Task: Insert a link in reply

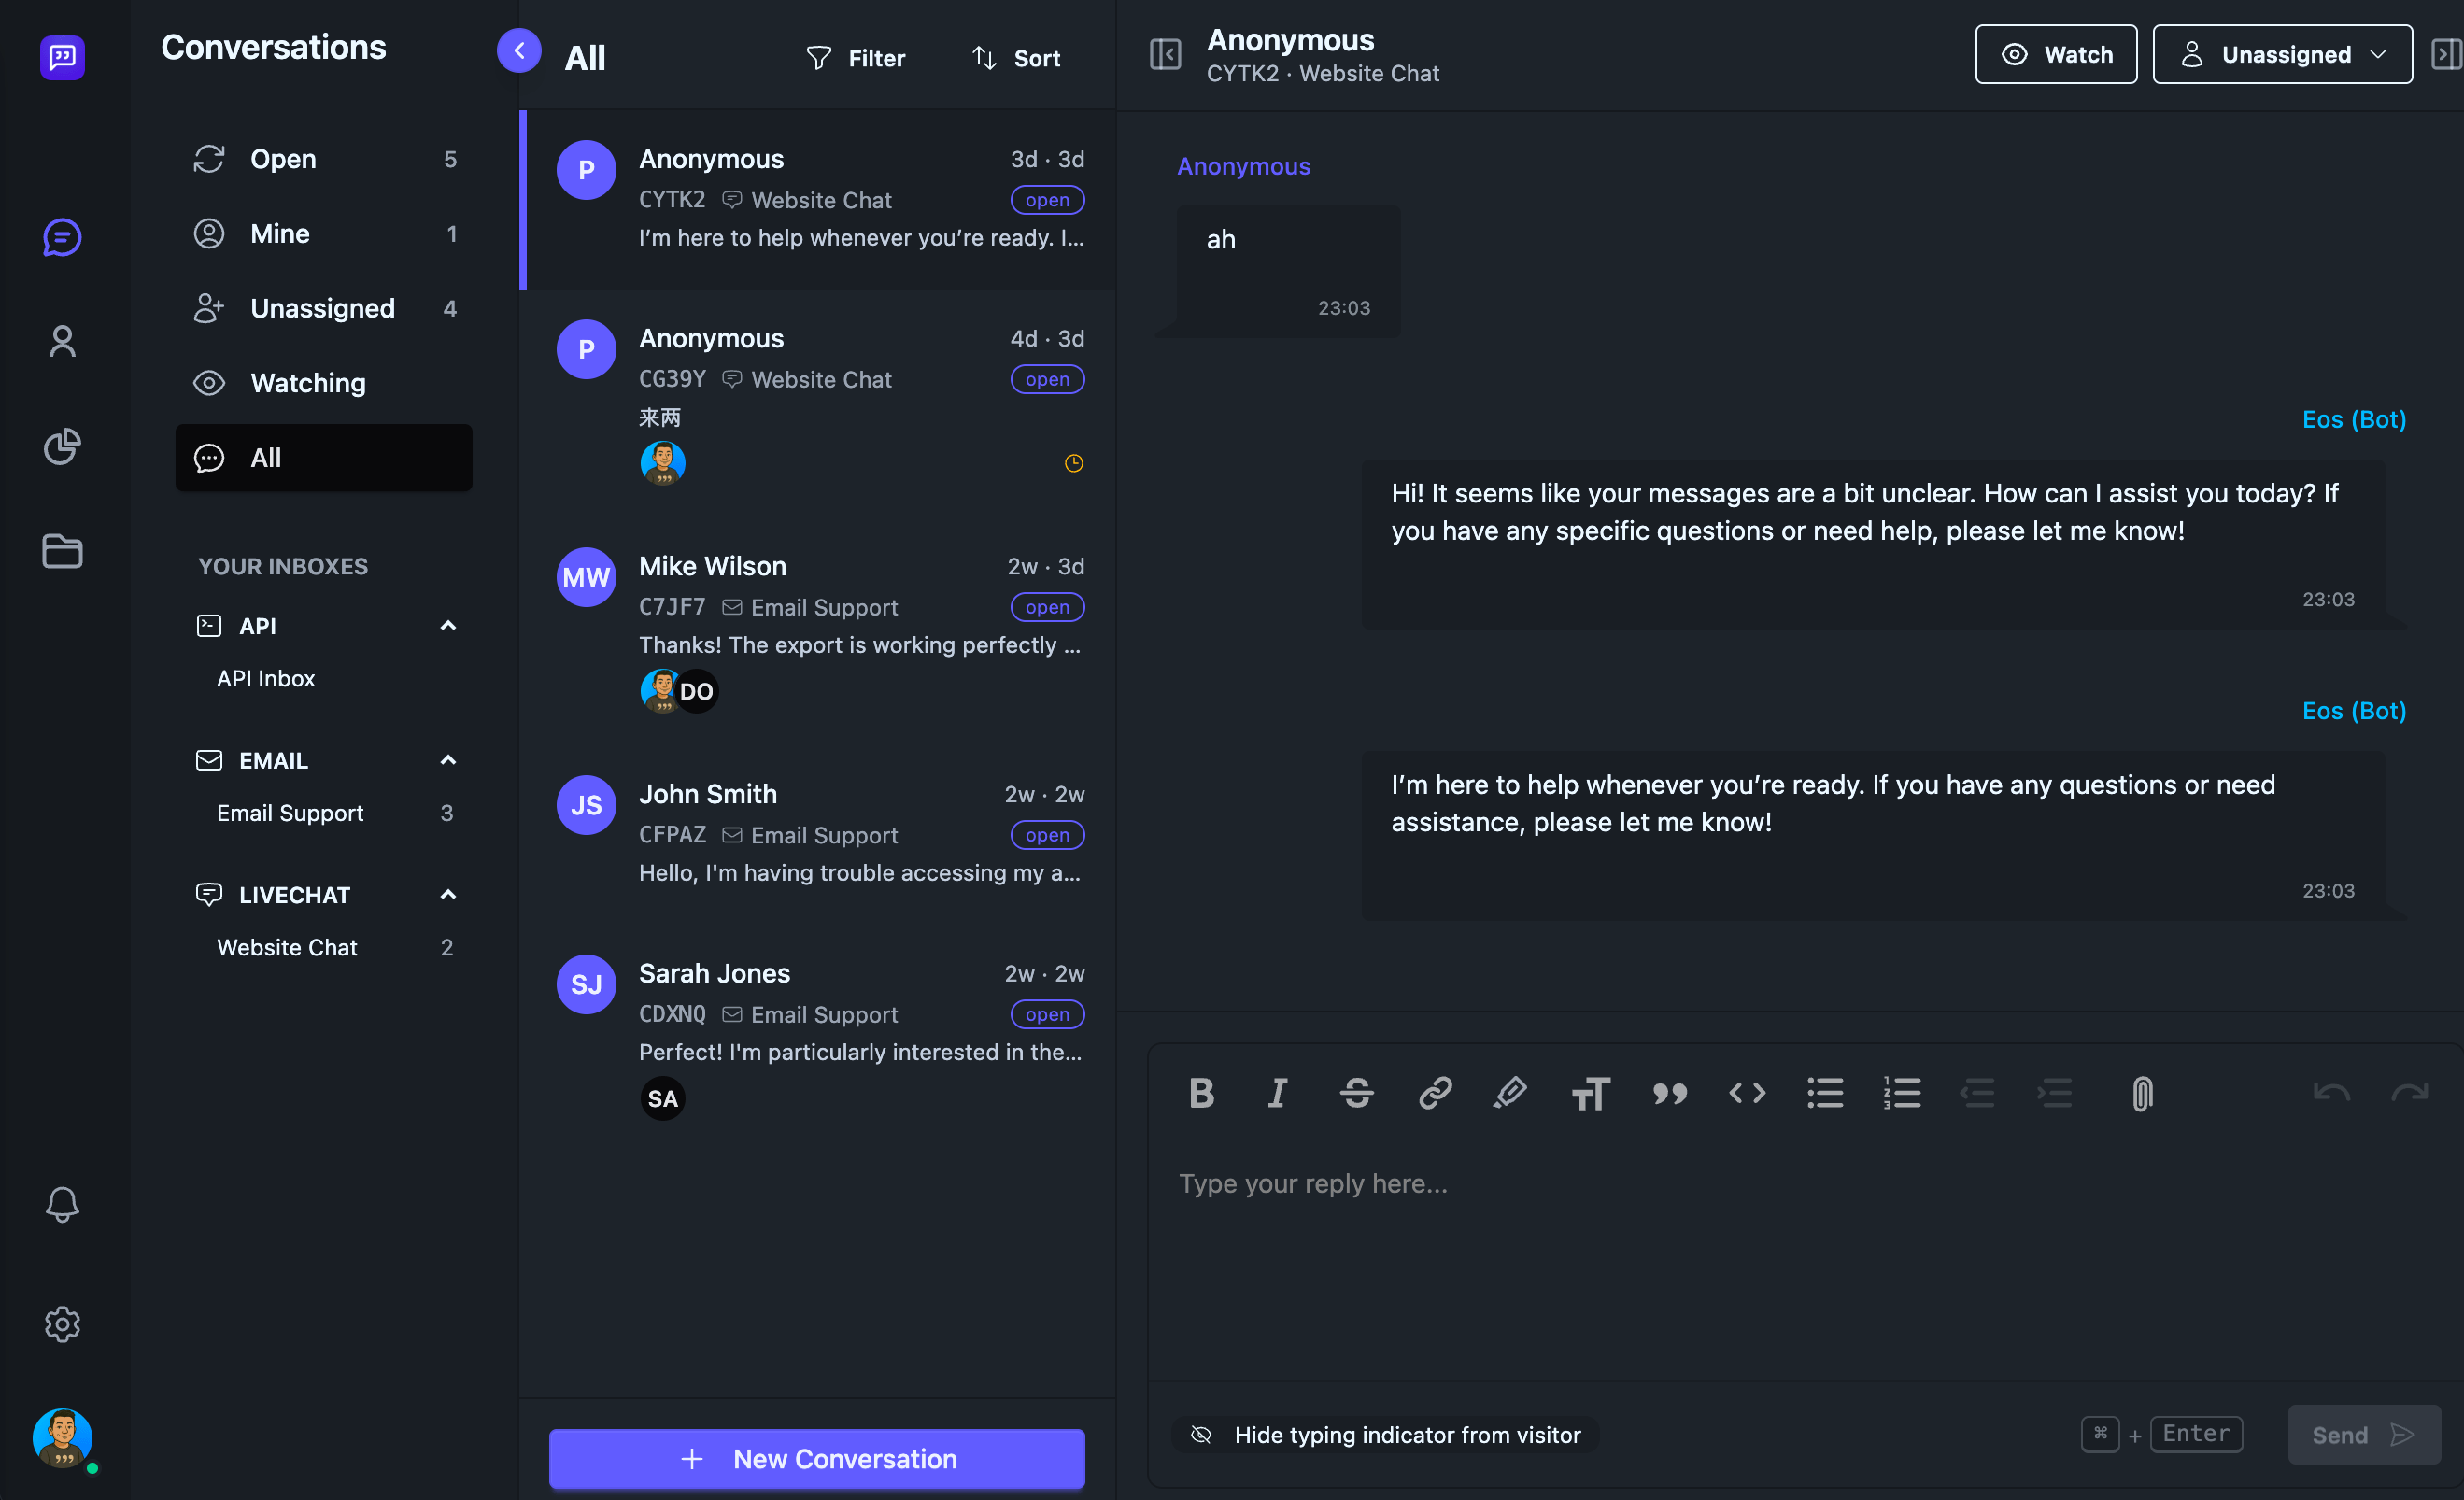Action: [1434, 1093]
